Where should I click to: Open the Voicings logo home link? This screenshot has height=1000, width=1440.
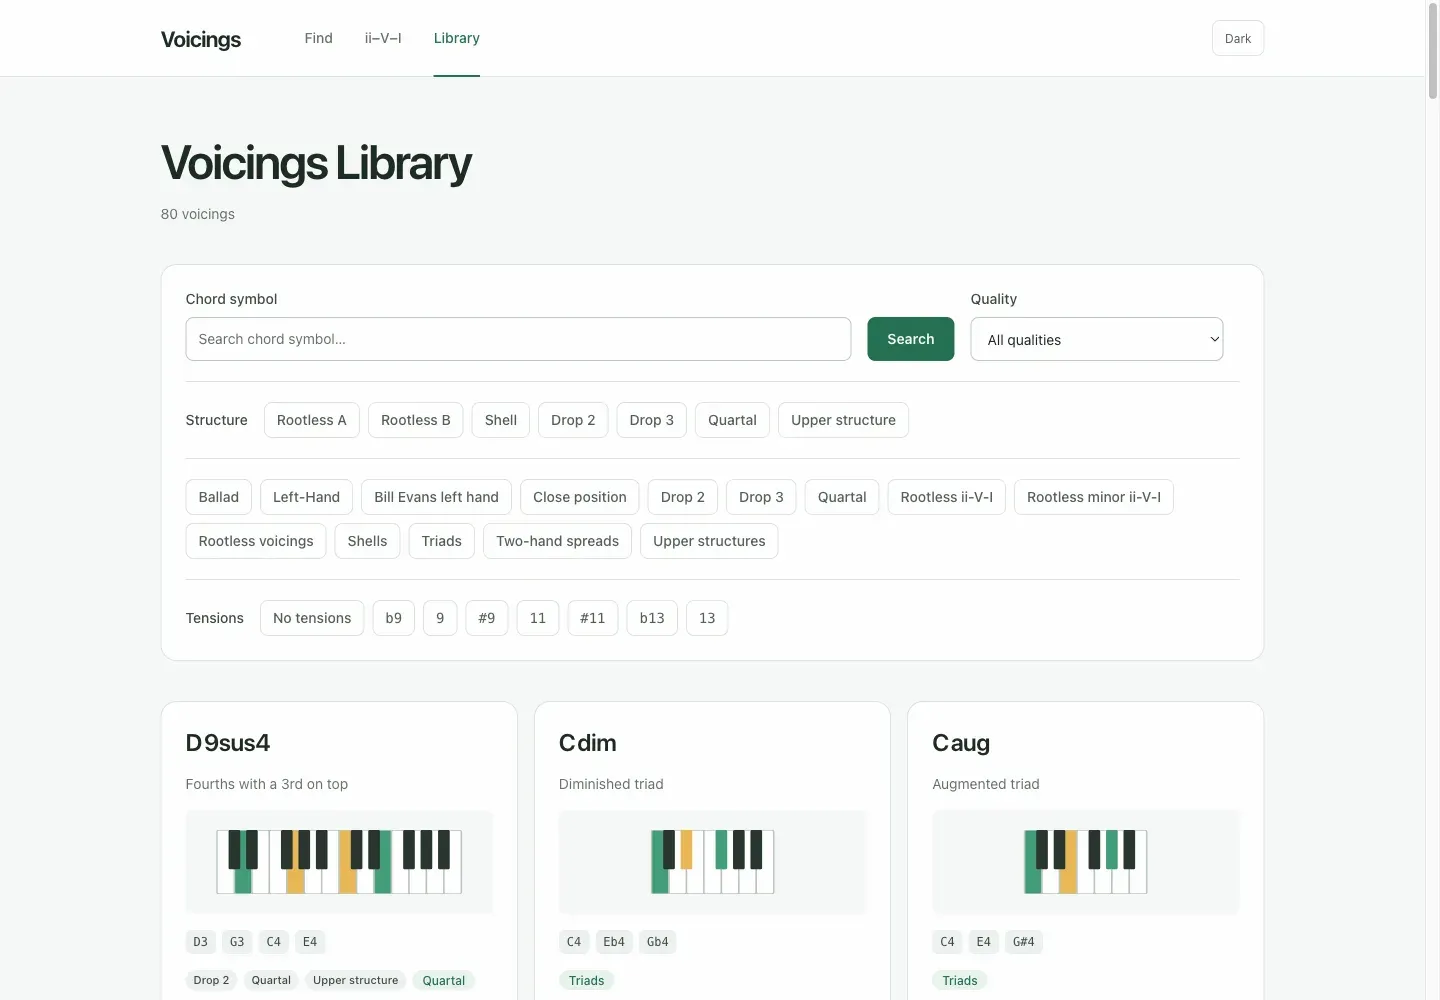(x=201, y=39)
